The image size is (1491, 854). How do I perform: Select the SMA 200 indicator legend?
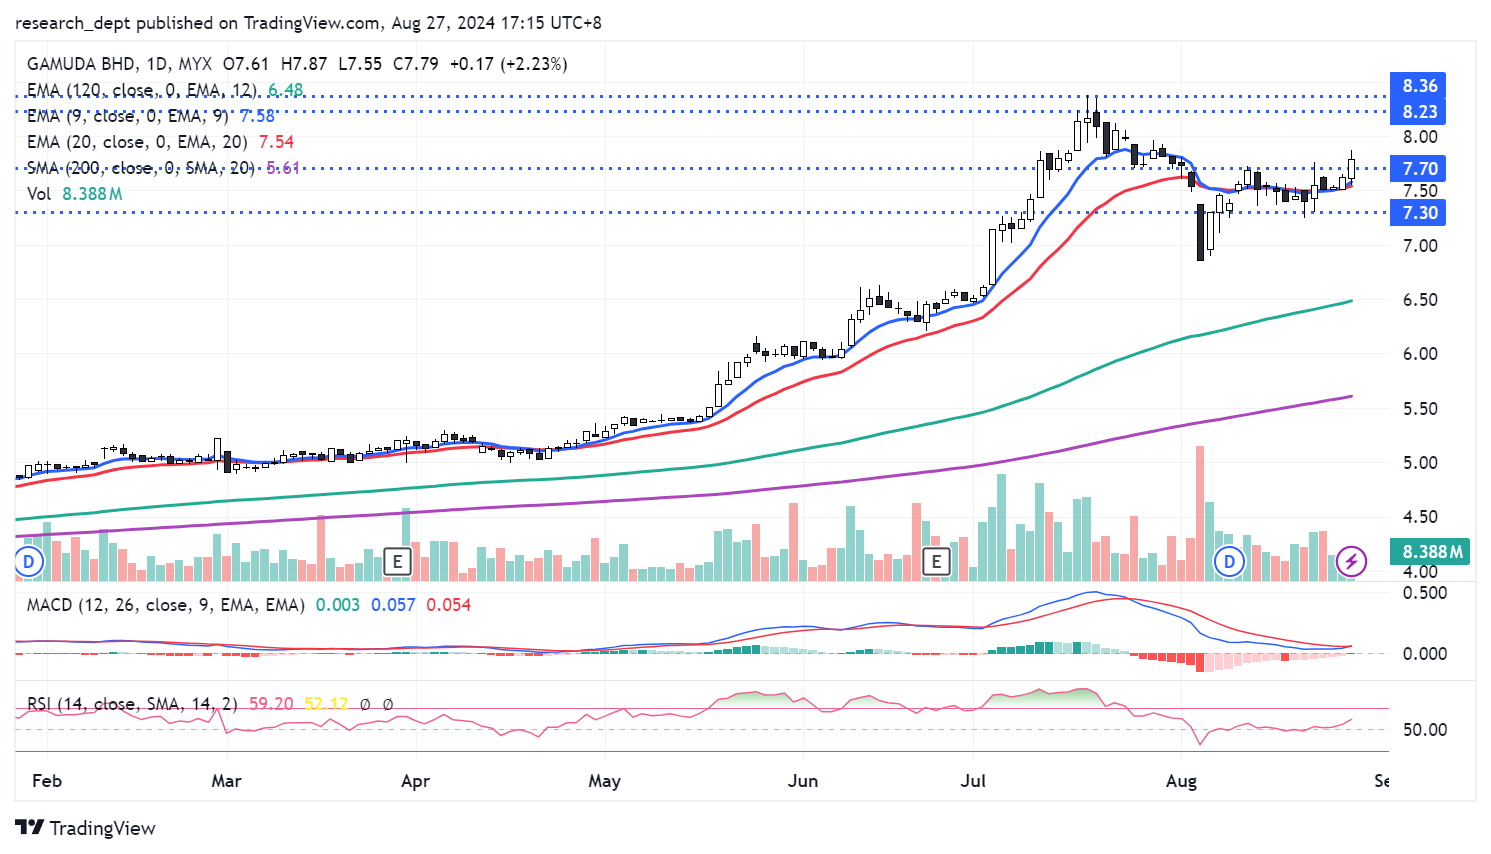point(140,168)
